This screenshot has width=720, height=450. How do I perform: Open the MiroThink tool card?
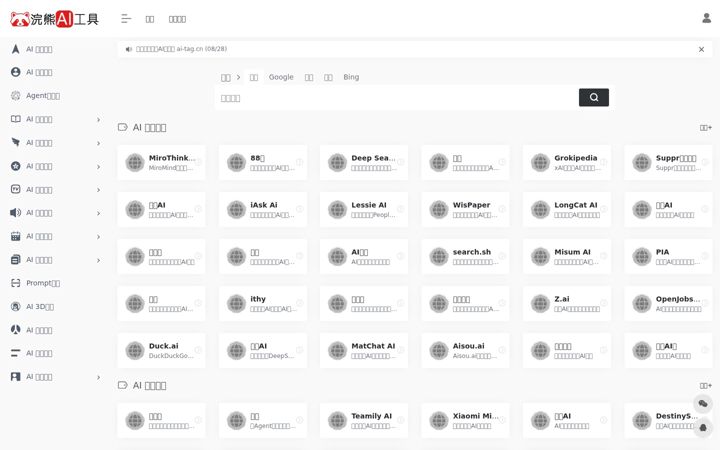pos(161,162)
